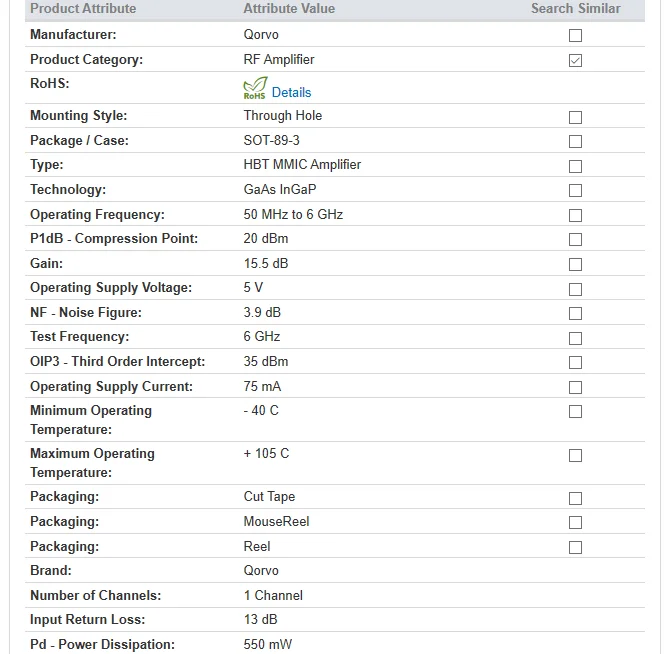
Task: Check the Packaging Cut Tape checkbox
Action: tap(575, 498)
